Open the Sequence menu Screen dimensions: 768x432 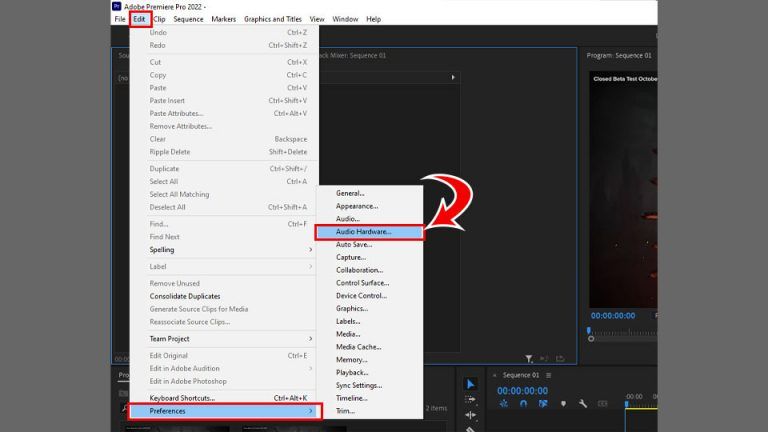click(x=188, y=19)
